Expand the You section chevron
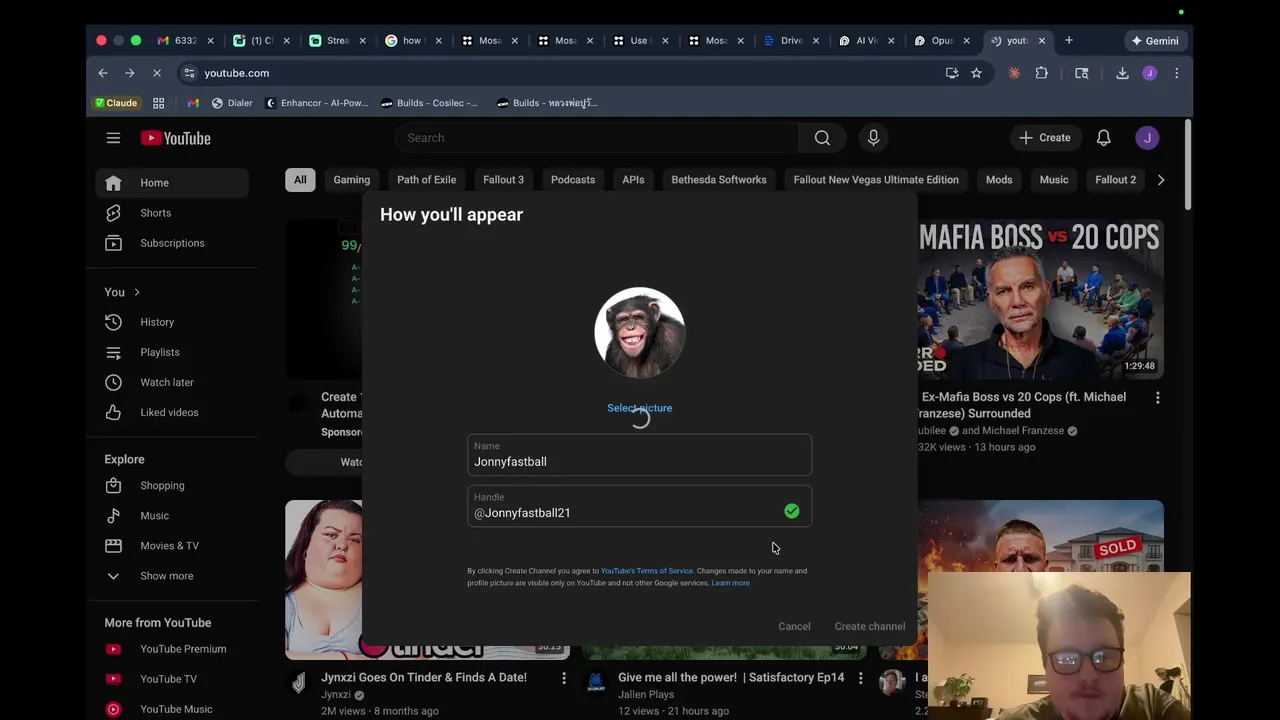Screen dimensions: 1280x720 (x=136, y=292)
